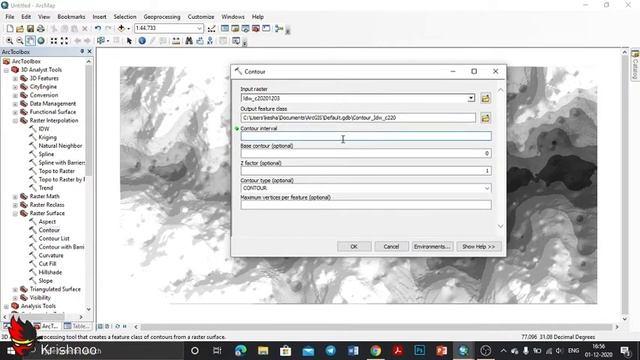Open the Input raster dropdown
This screenshot has height=360, width=640.
(x=471, y=98)
